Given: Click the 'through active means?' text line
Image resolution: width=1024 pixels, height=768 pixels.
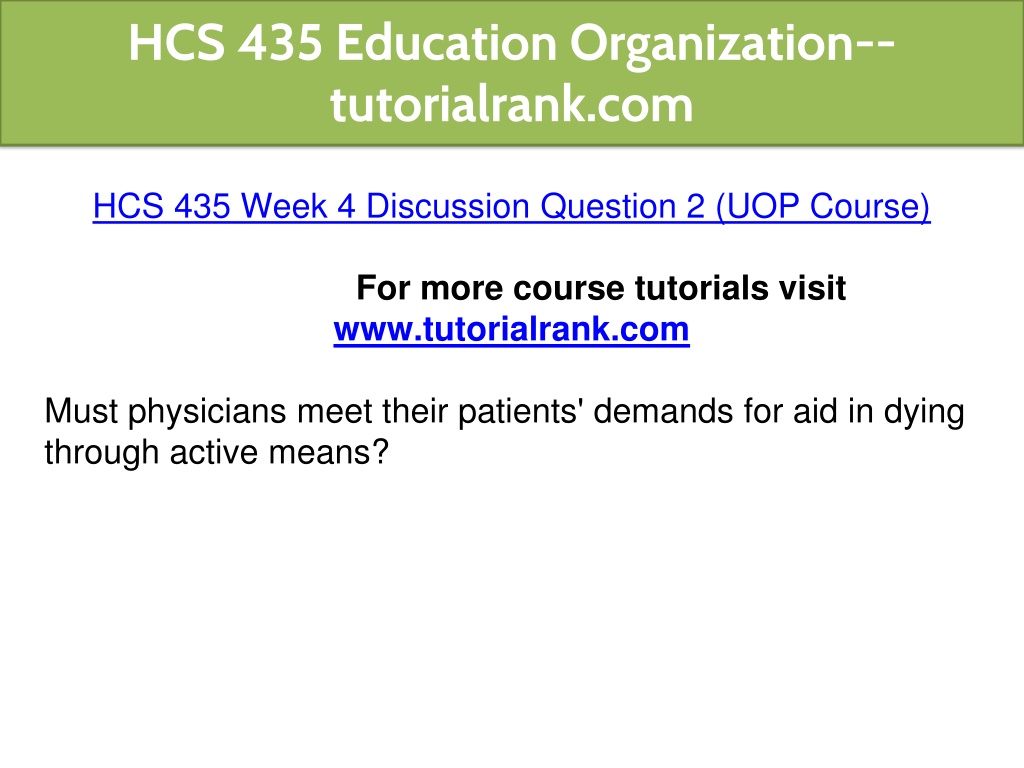Looking at the screenshot, I should click(x=216, y=452).
